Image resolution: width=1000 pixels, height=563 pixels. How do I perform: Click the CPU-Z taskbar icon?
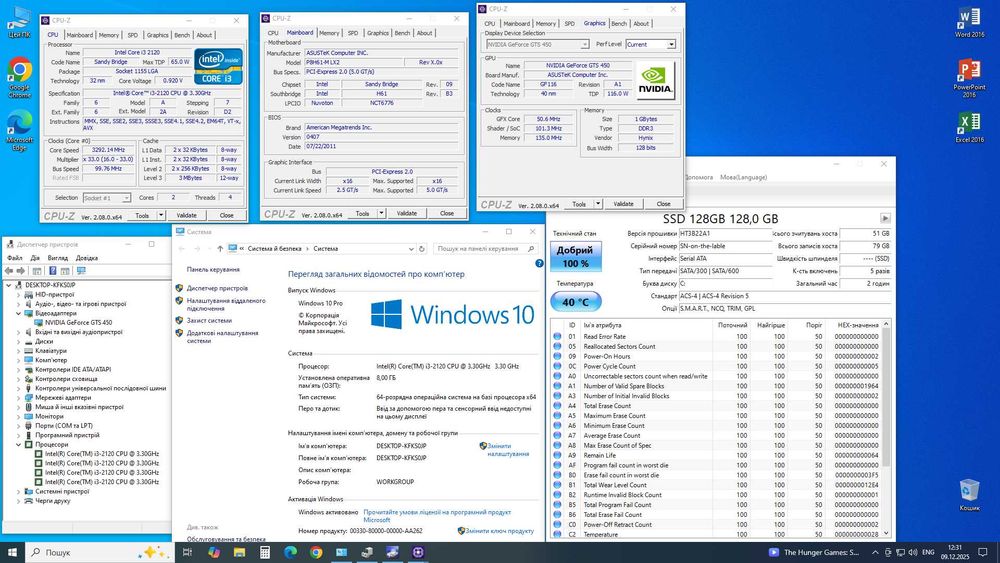[418, 552]
